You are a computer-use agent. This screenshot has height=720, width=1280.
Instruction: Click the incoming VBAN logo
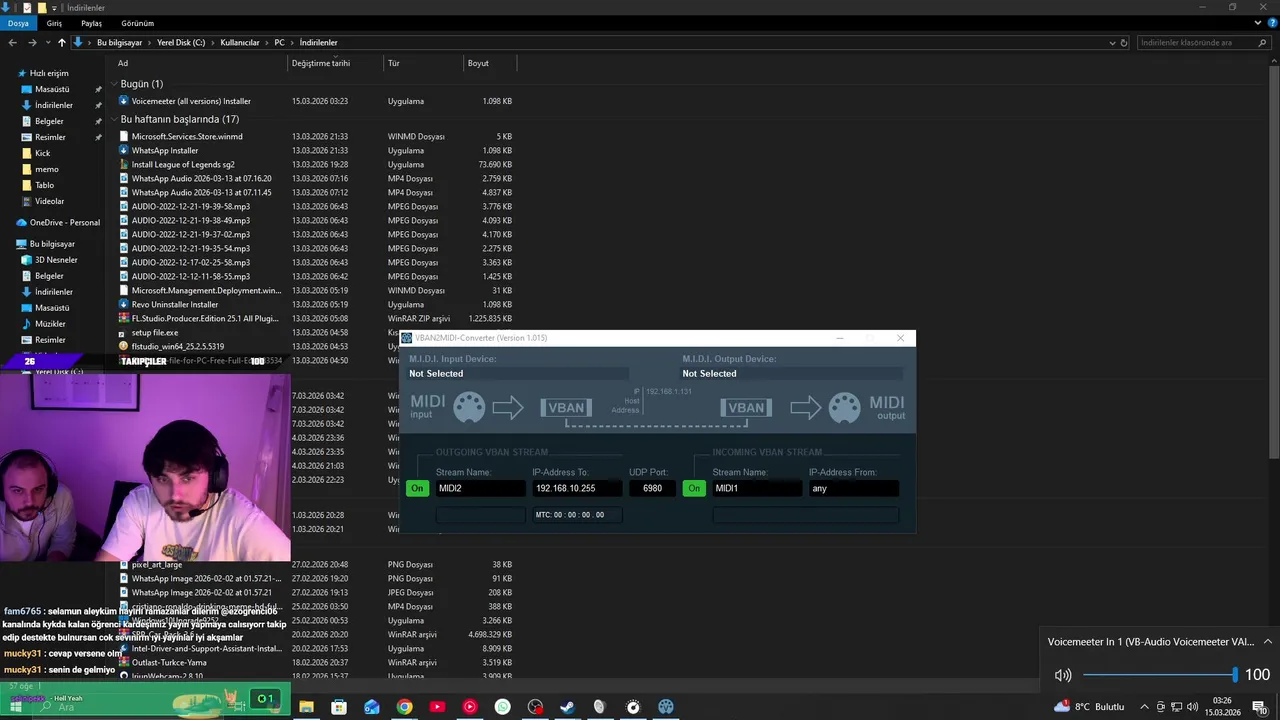tap(747, 408)
